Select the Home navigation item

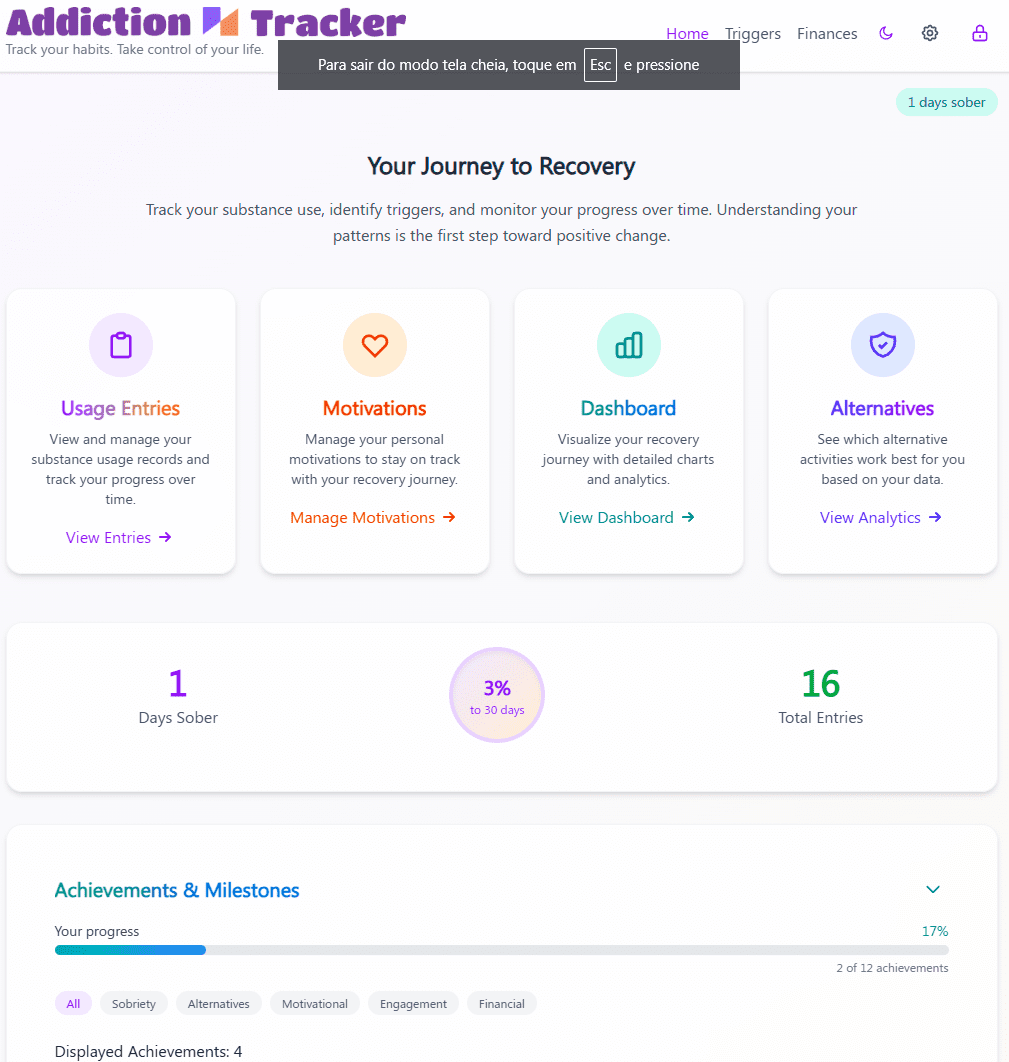[x=687, y=33]
